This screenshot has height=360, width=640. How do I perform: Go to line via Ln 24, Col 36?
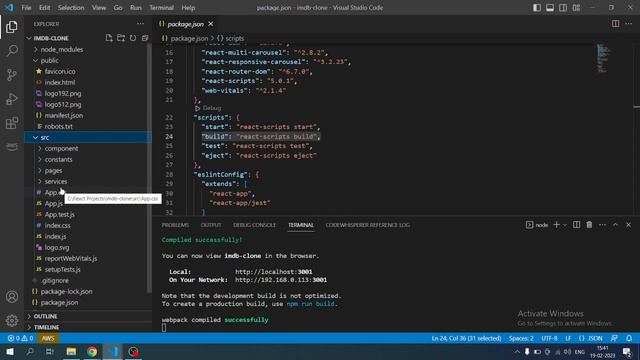pos(466,338)
